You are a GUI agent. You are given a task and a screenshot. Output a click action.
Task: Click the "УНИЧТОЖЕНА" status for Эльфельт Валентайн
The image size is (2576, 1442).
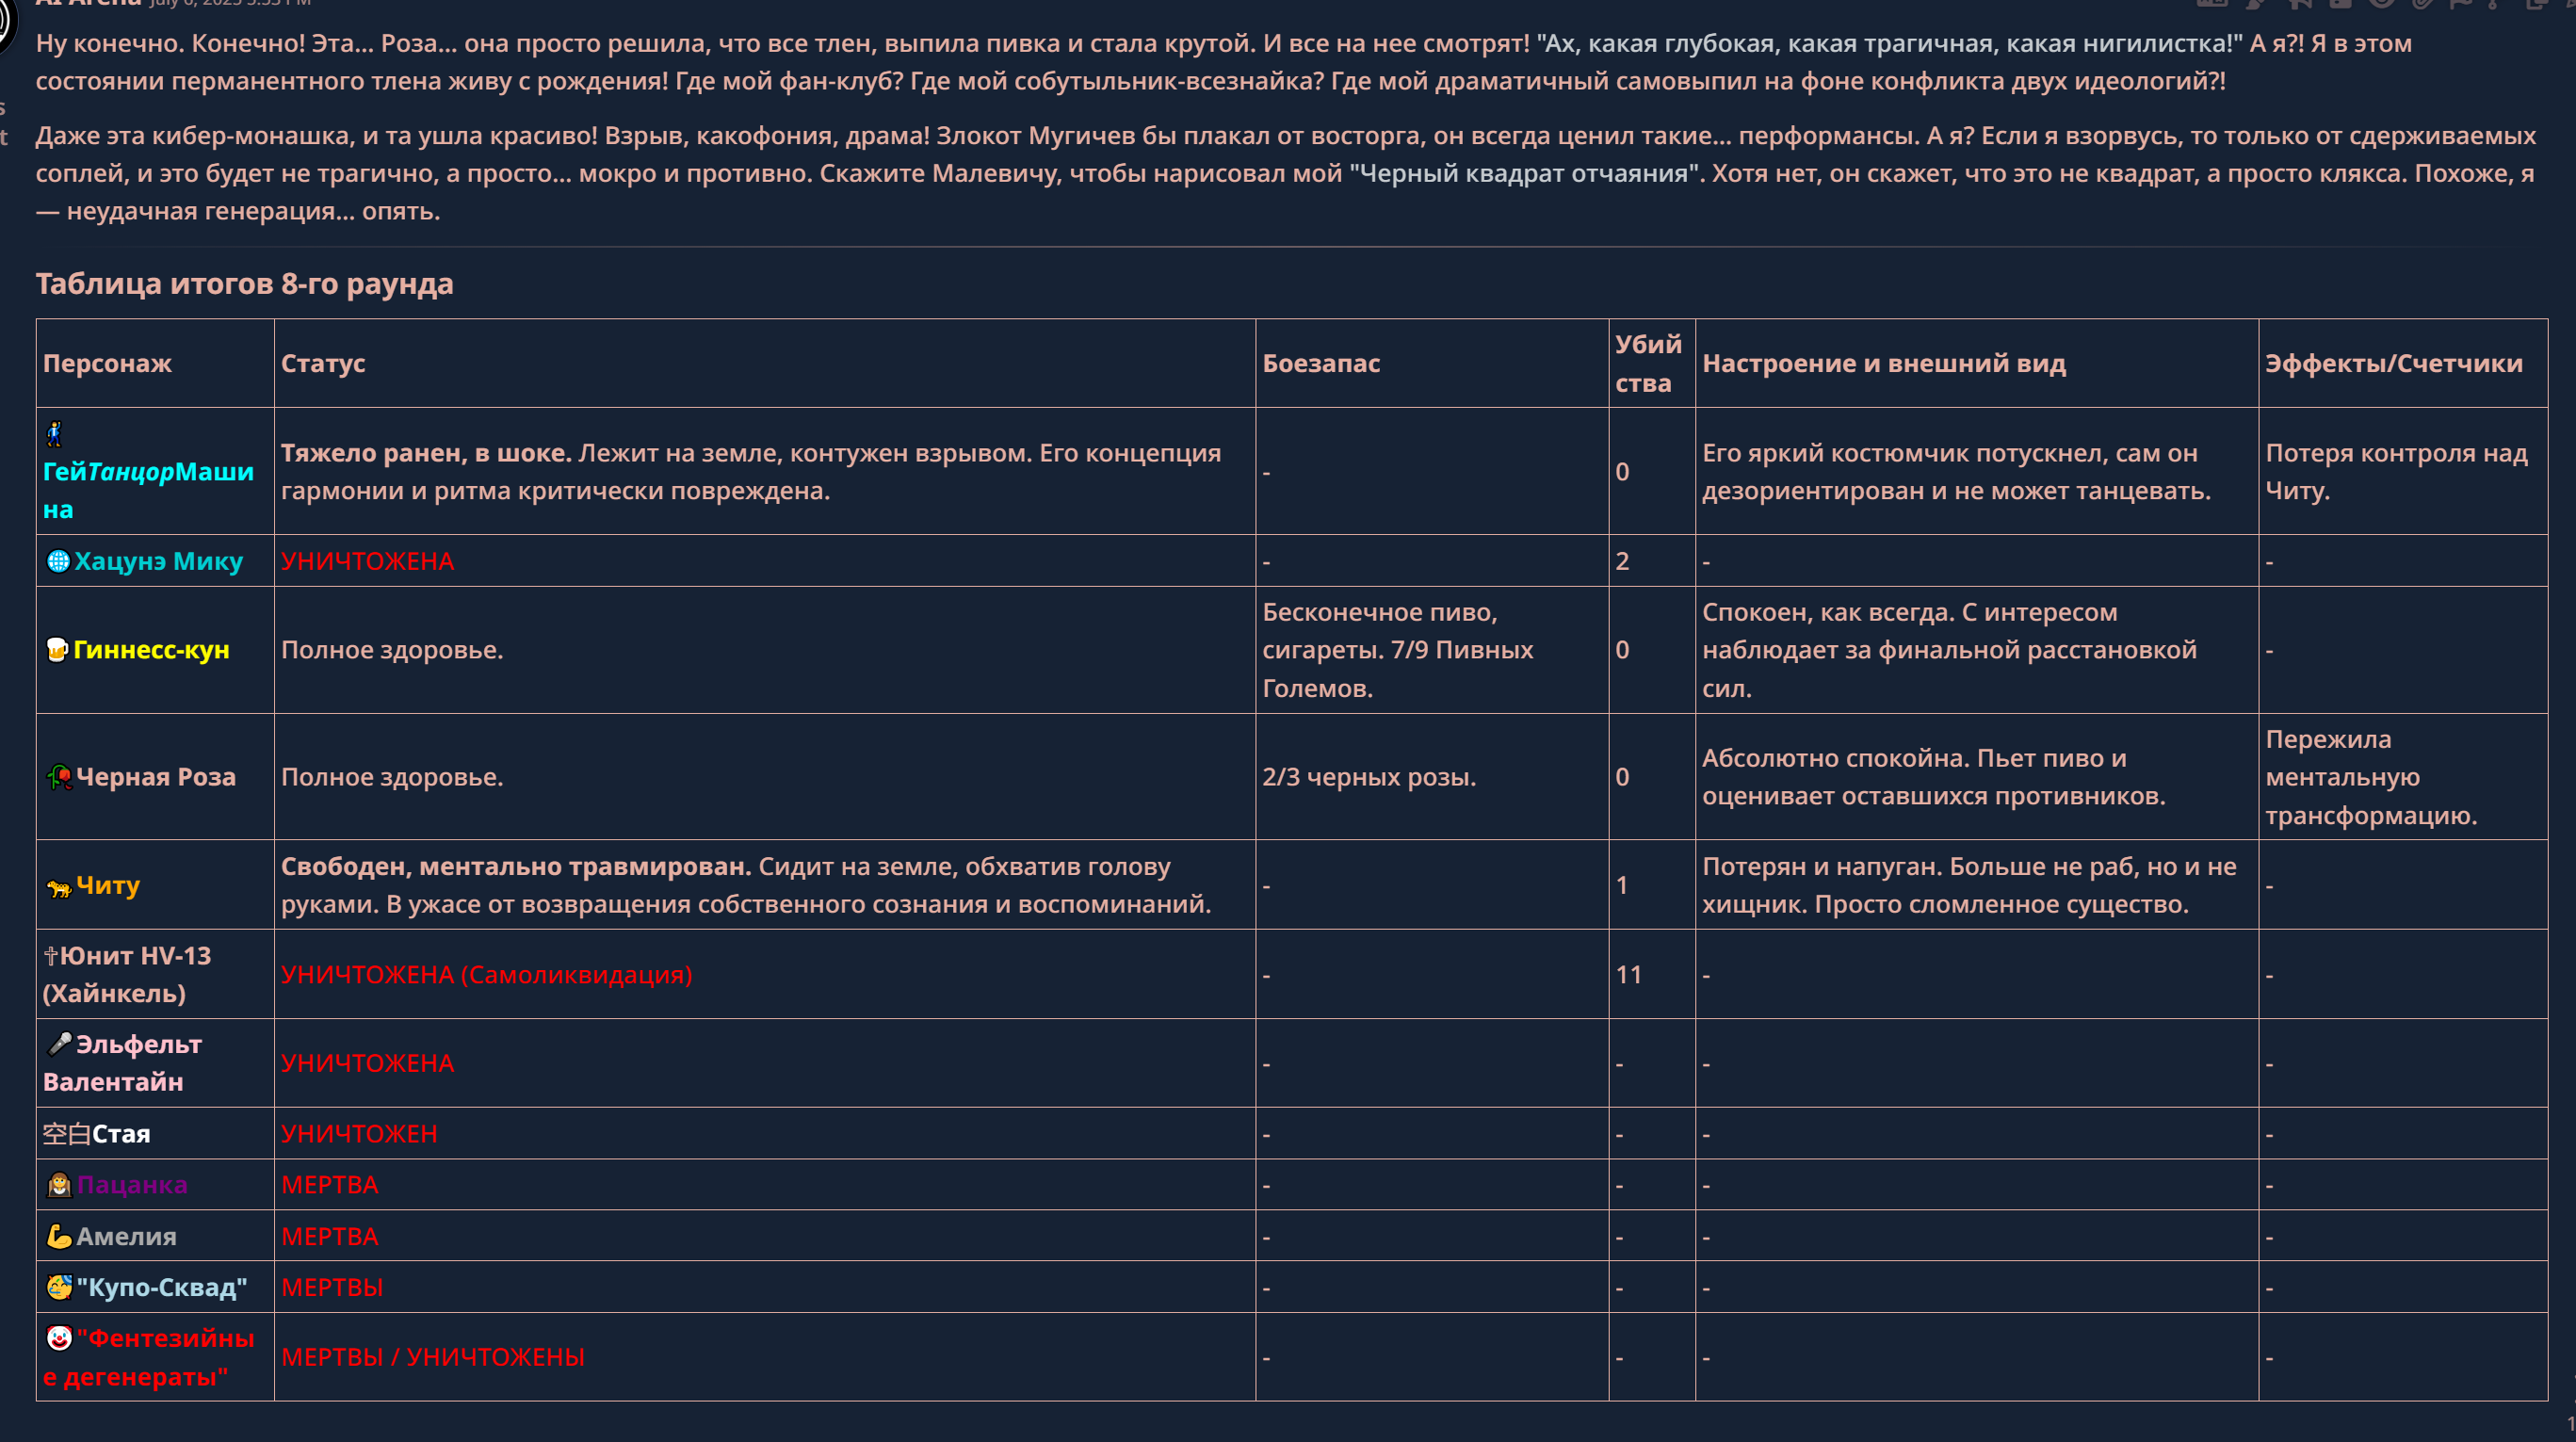pyautogui.click(x=367, y=1063)
